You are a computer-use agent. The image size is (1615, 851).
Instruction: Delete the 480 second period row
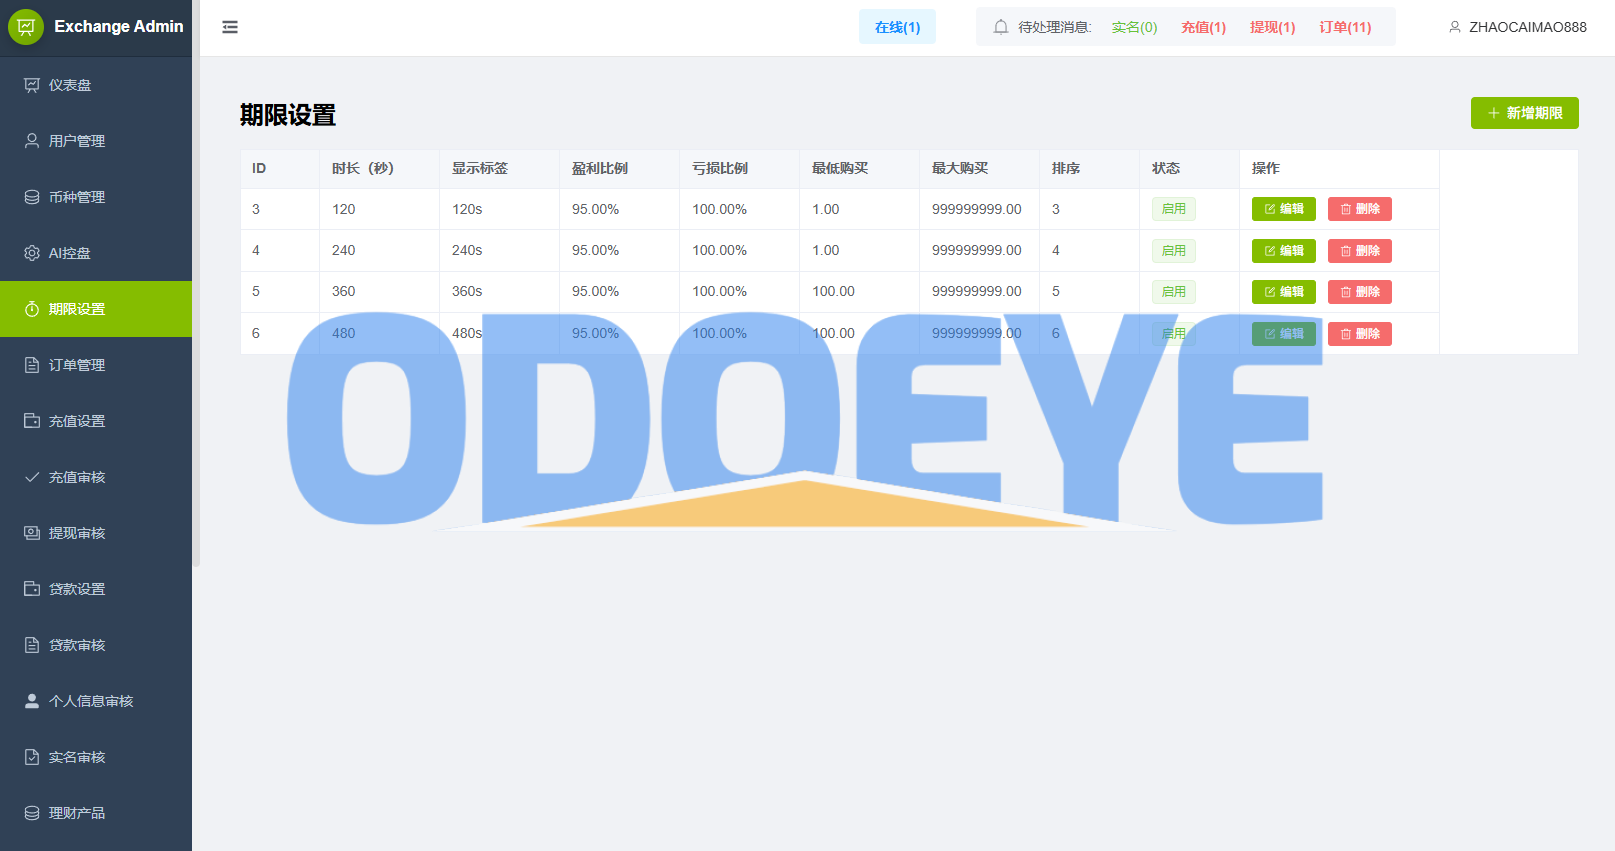point(1359,334)
